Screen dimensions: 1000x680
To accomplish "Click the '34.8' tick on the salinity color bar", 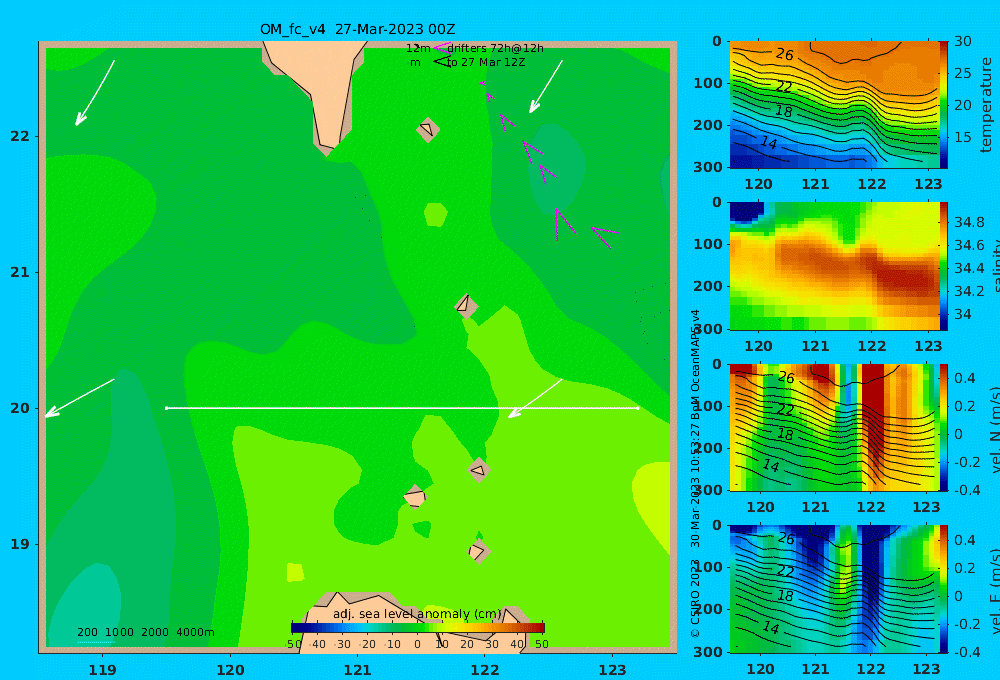I will coord(969,223).
